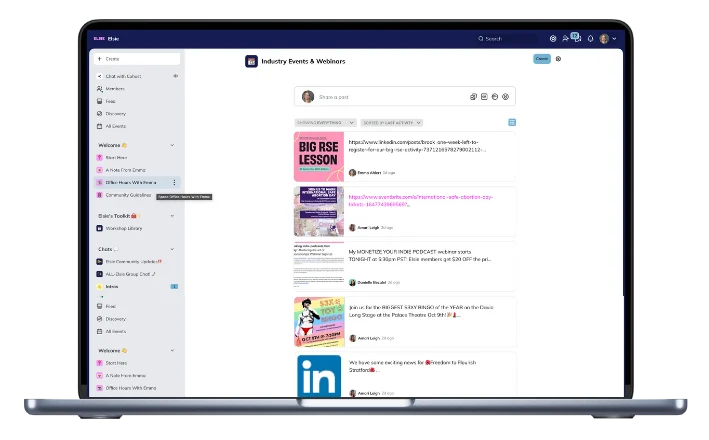Toggle visibility icon next to Chat with Cohort
This screenshot has height=440, width=709.
coord(175,75)
